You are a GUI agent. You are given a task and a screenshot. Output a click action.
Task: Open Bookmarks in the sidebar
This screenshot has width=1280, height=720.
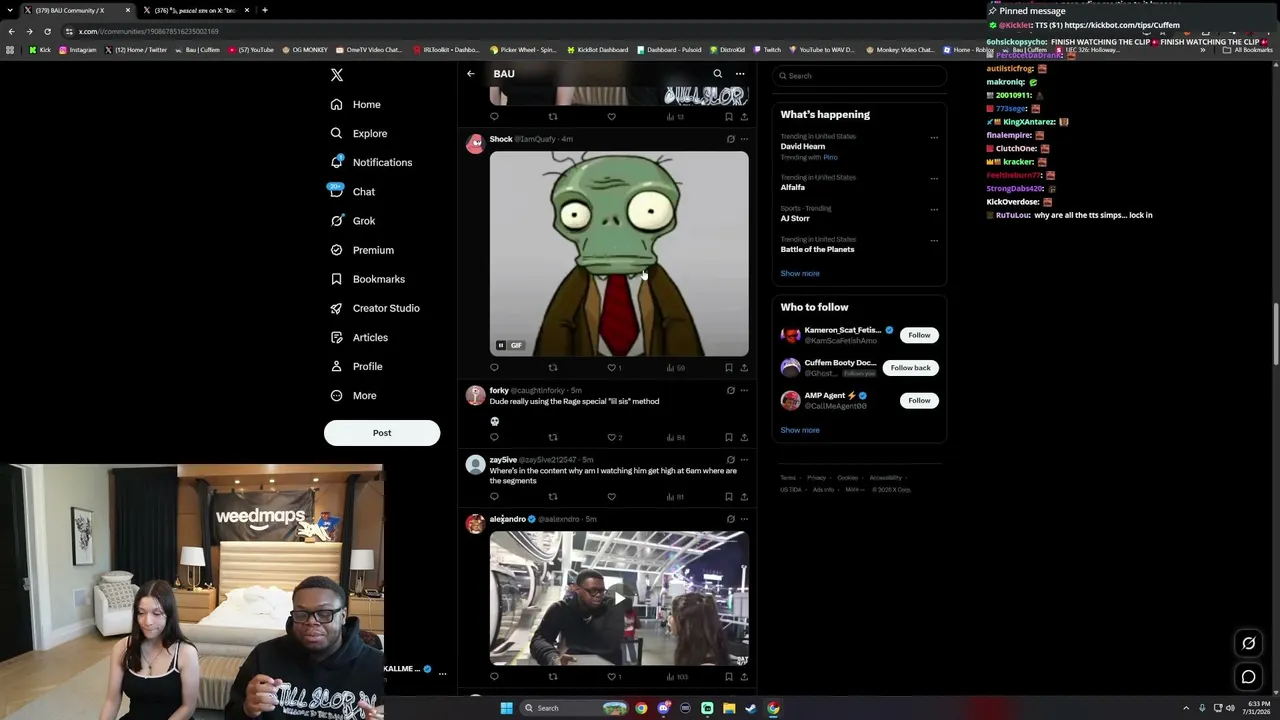click(367, 279)
